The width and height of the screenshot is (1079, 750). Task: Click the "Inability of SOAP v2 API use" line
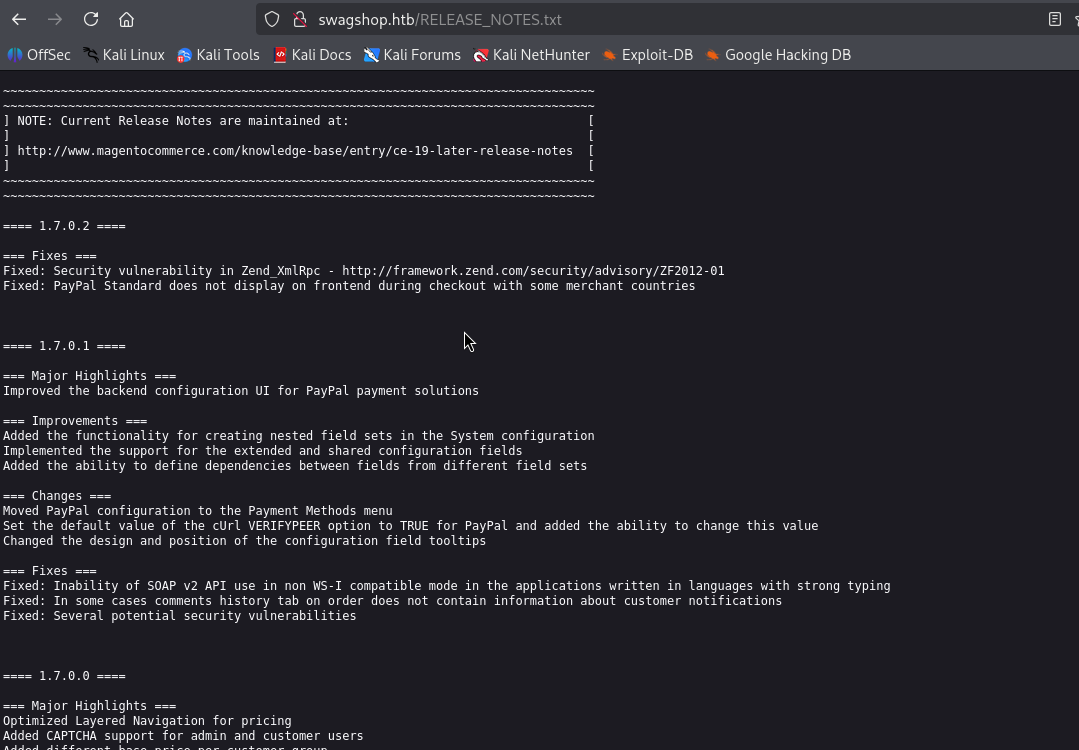447,586
